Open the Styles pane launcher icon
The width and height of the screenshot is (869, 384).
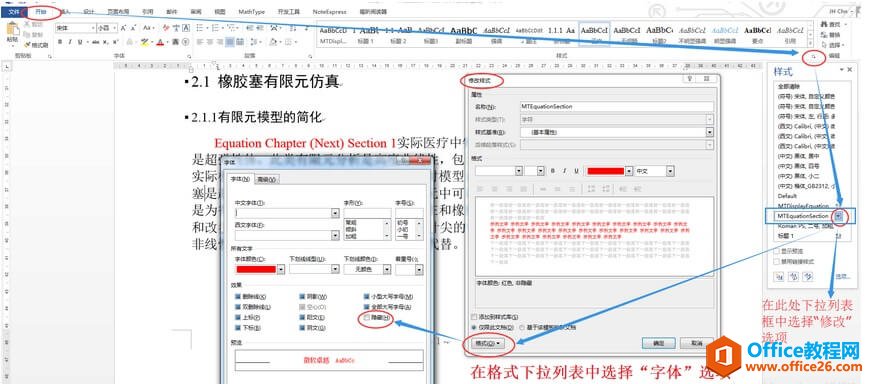[814, 57]
